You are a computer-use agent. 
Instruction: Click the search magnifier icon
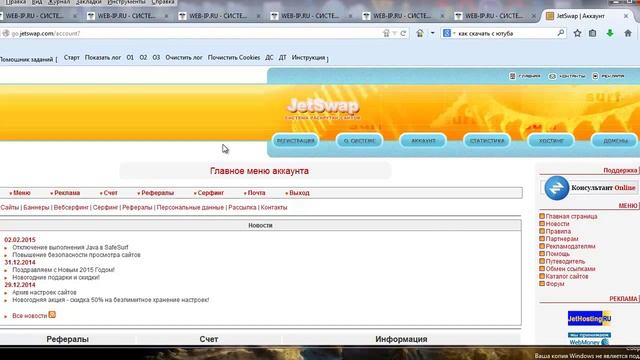point(561,33)
